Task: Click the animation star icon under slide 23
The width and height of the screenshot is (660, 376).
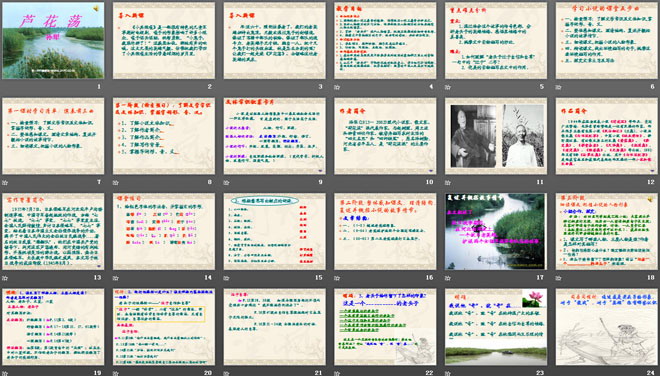Action: 448,373
